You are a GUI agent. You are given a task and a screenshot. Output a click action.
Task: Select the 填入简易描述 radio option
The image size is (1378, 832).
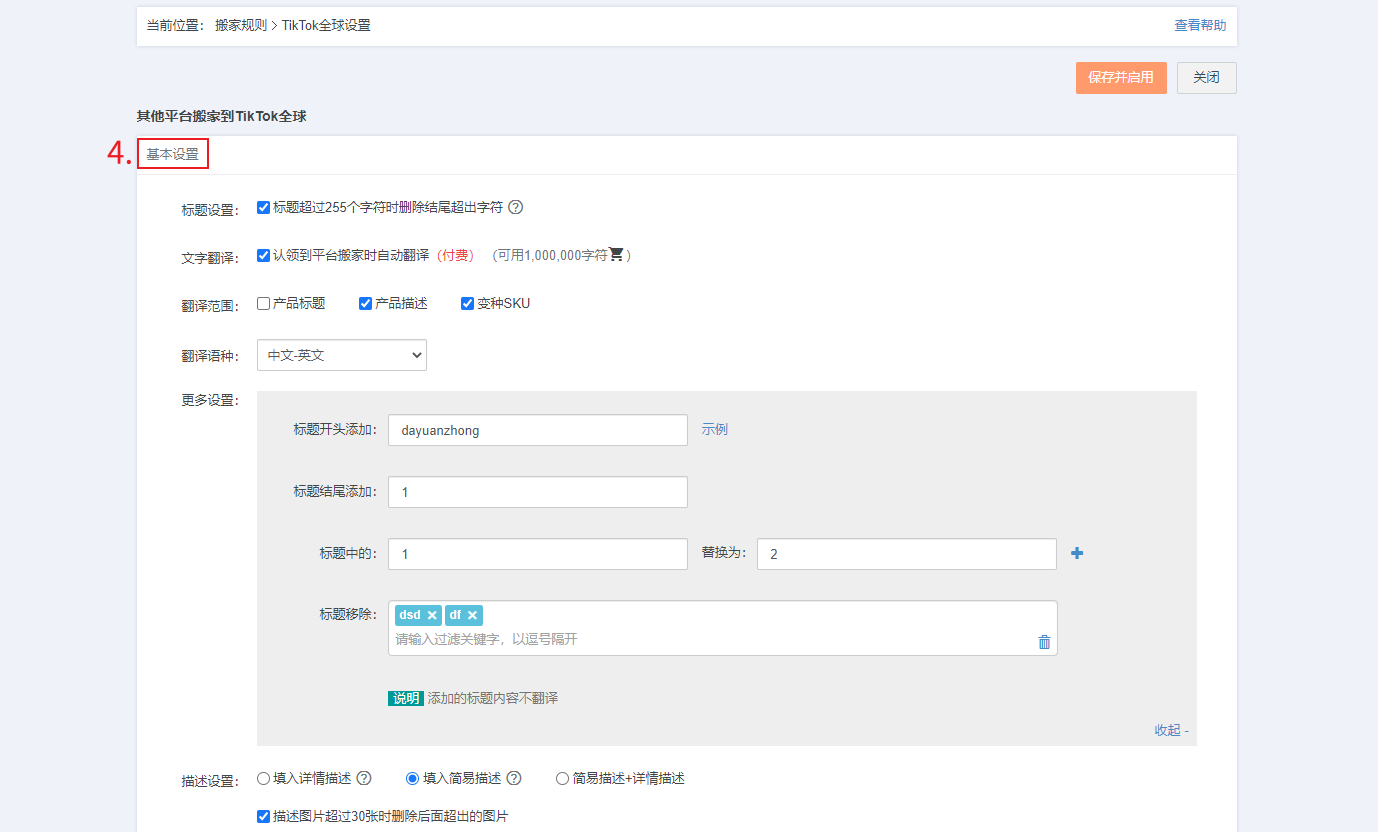pos(413,778)
